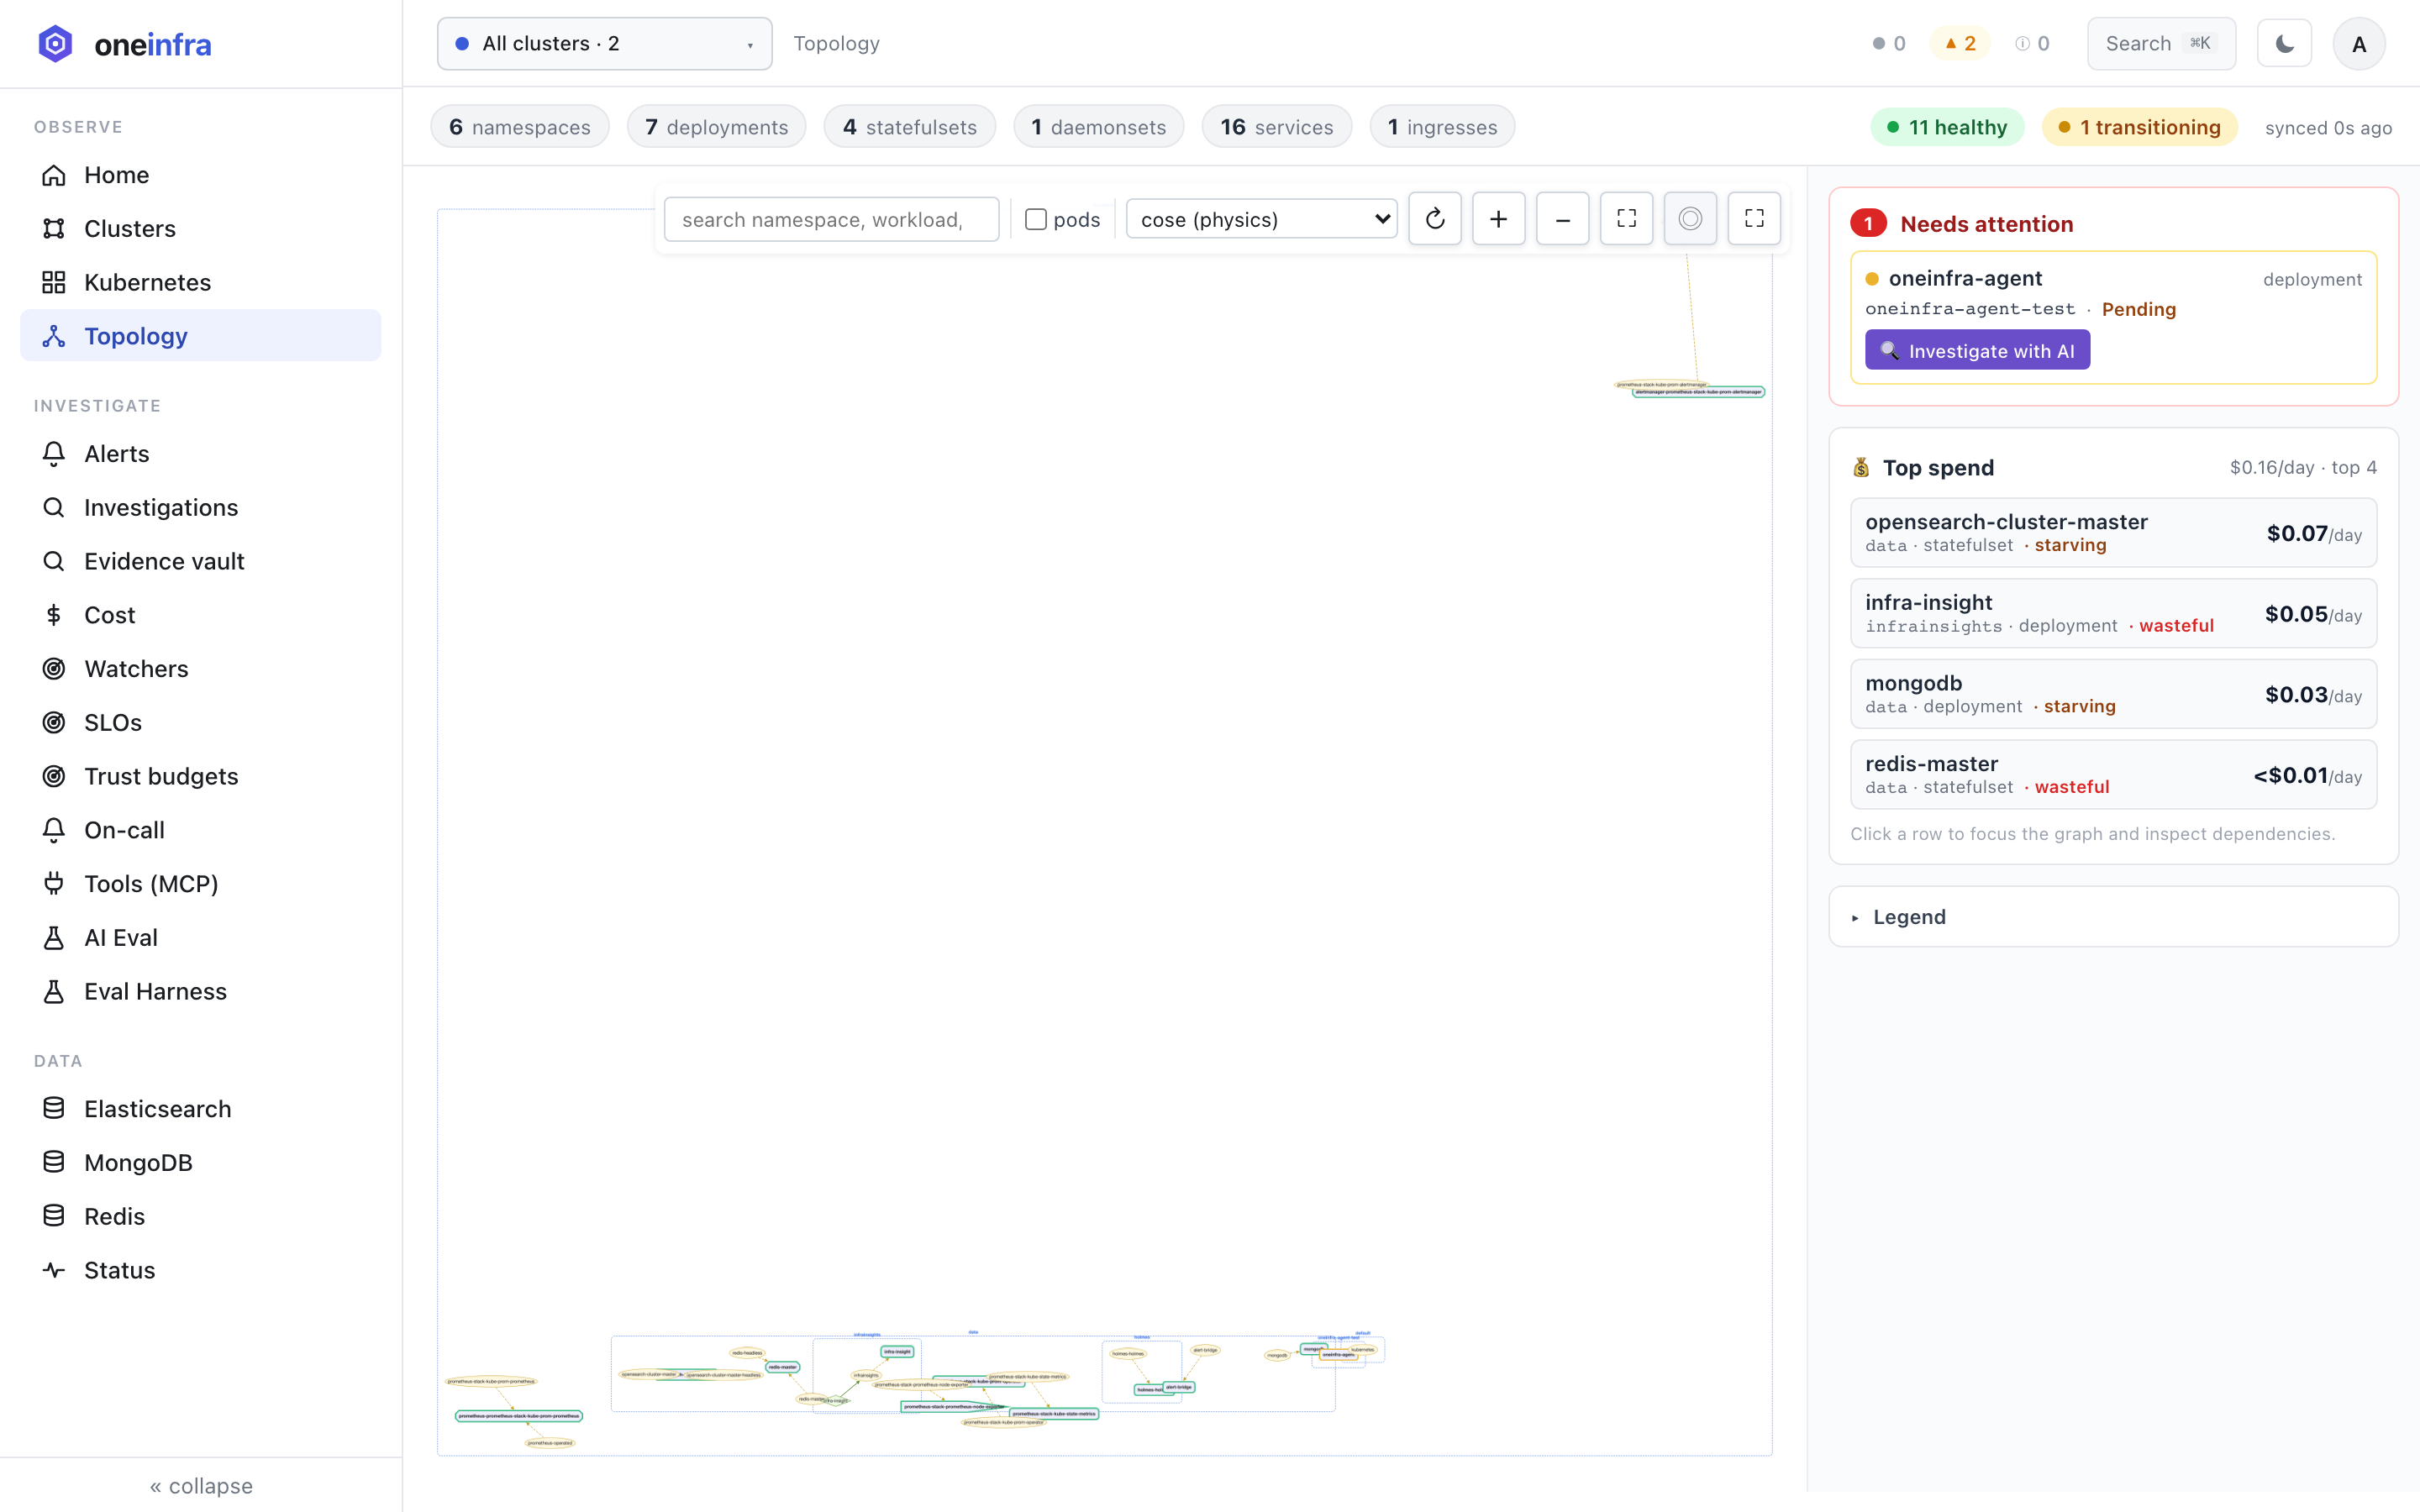Click the synced 0s ago text
Screen dimensions: 2420x1512
pyautogui.click(x=2328, y=128)
